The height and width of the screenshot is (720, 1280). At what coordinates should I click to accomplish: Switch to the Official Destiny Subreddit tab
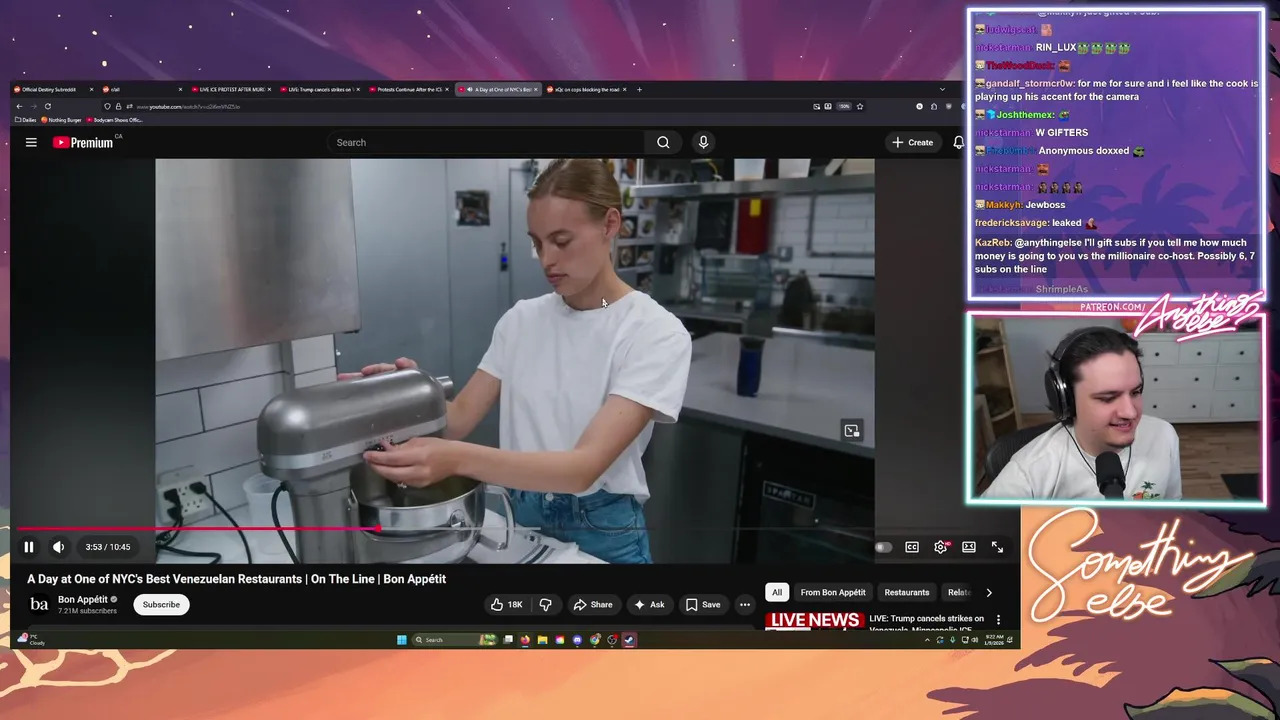click(54, 89)
